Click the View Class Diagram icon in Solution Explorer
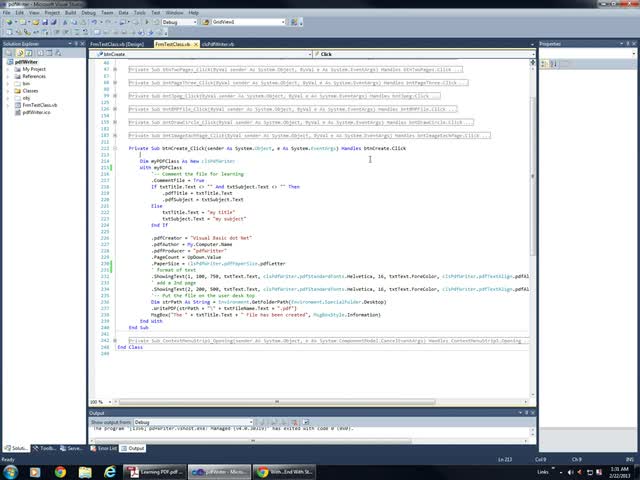The width and height of the screenshot is (640, 480). [x=58, y=53]
